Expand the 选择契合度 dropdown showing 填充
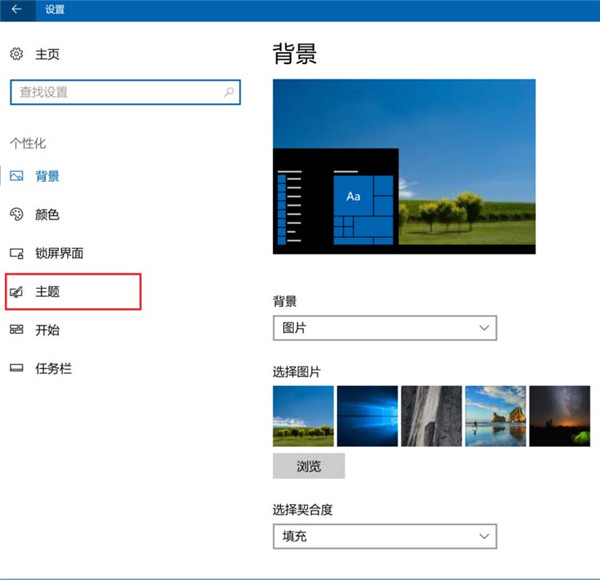600x580 pixels. (384, 536)
